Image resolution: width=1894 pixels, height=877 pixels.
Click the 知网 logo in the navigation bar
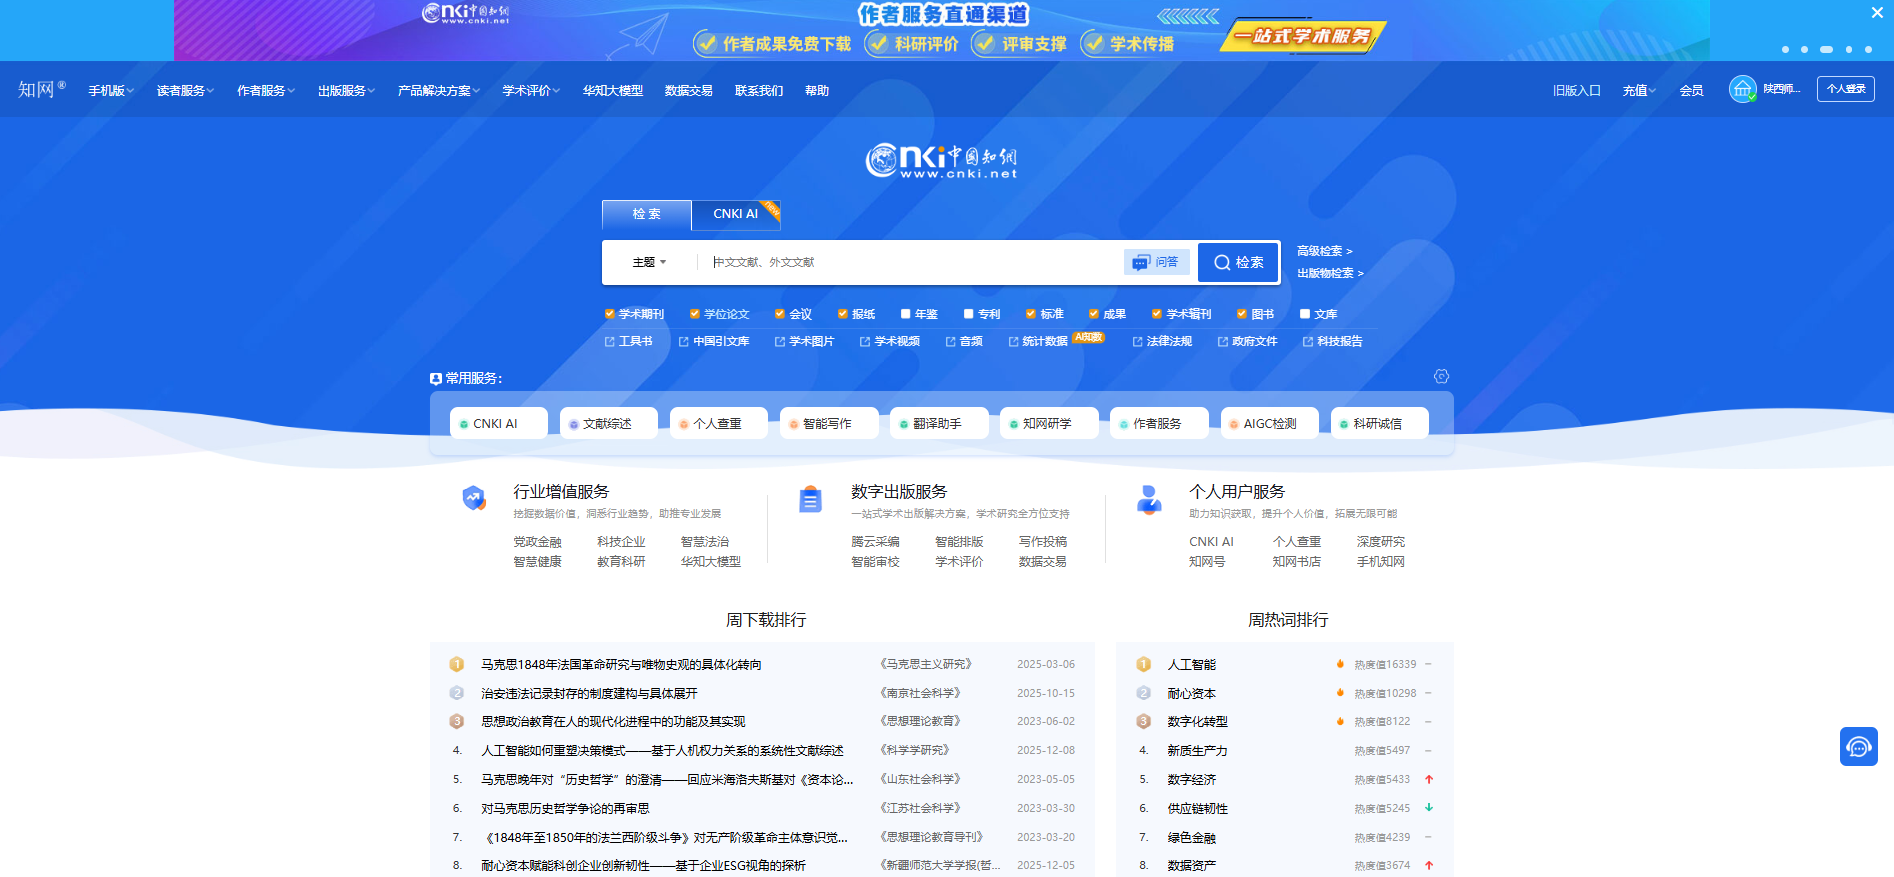pos(41,89)
